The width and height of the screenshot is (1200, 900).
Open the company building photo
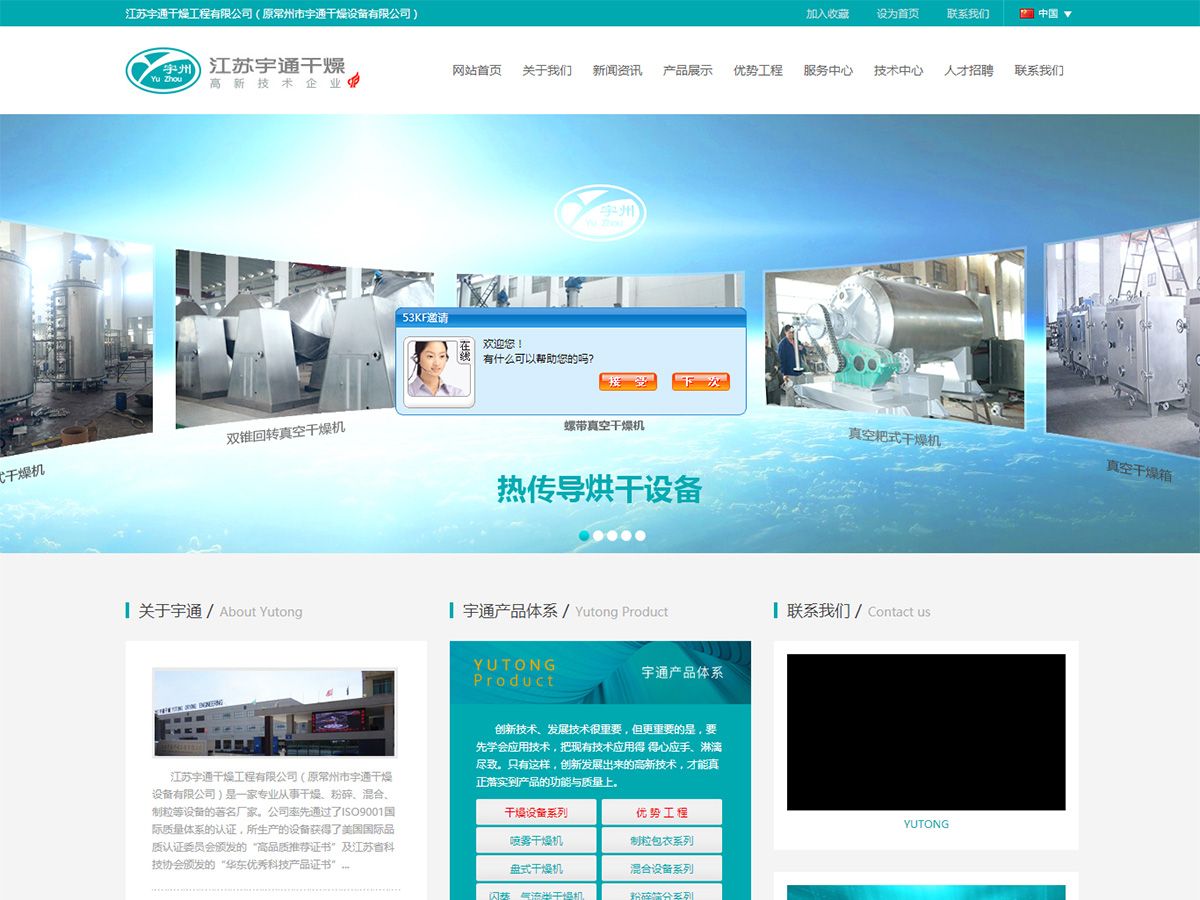pyautogui.click(x=274, y=712)
